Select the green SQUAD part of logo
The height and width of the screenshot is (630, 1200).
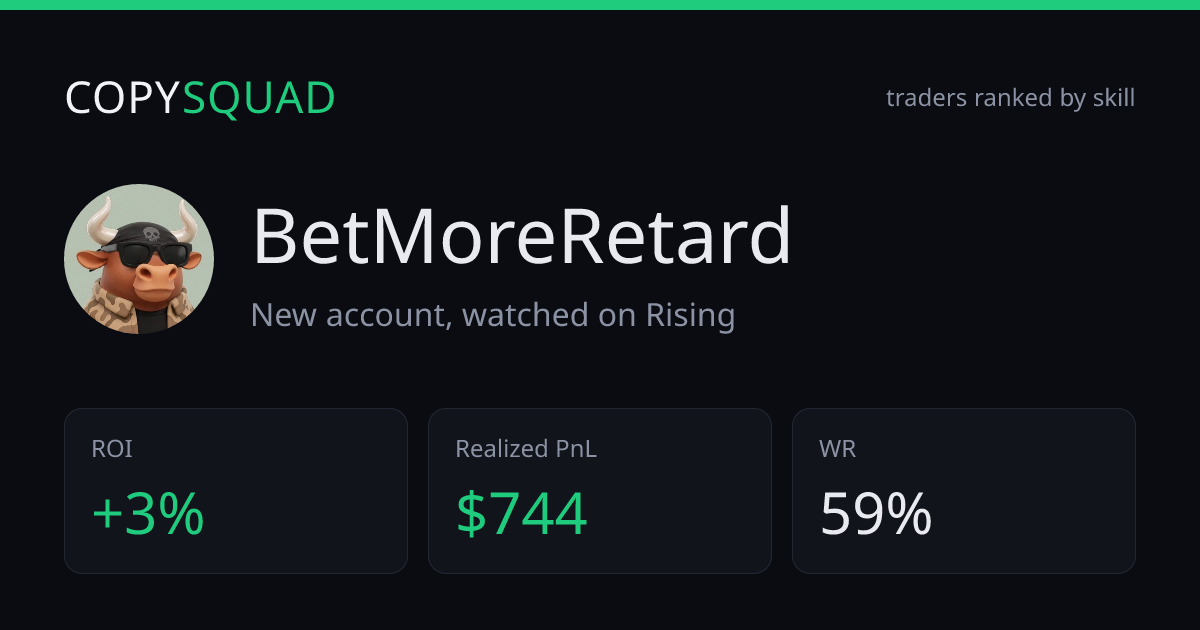(x=259, y=98)
